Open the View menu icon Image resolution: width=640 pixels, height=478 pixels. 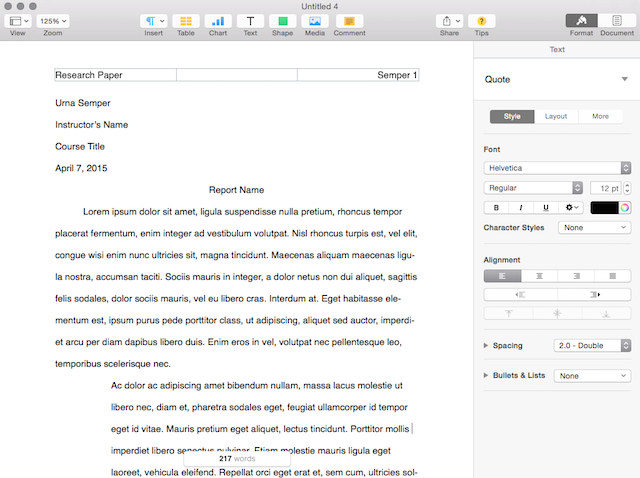(18, 21)
